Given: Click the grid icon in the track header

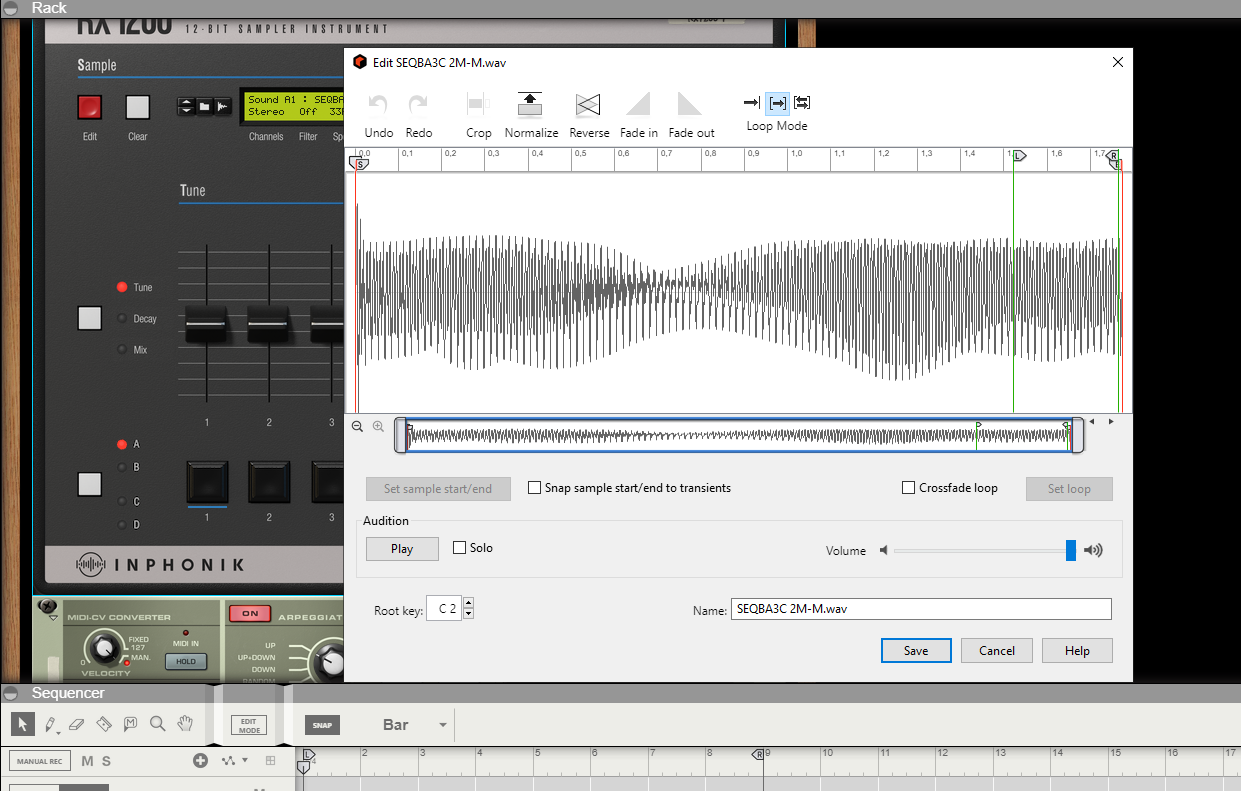Looking at the screenshot, I should tap(270, 761).
